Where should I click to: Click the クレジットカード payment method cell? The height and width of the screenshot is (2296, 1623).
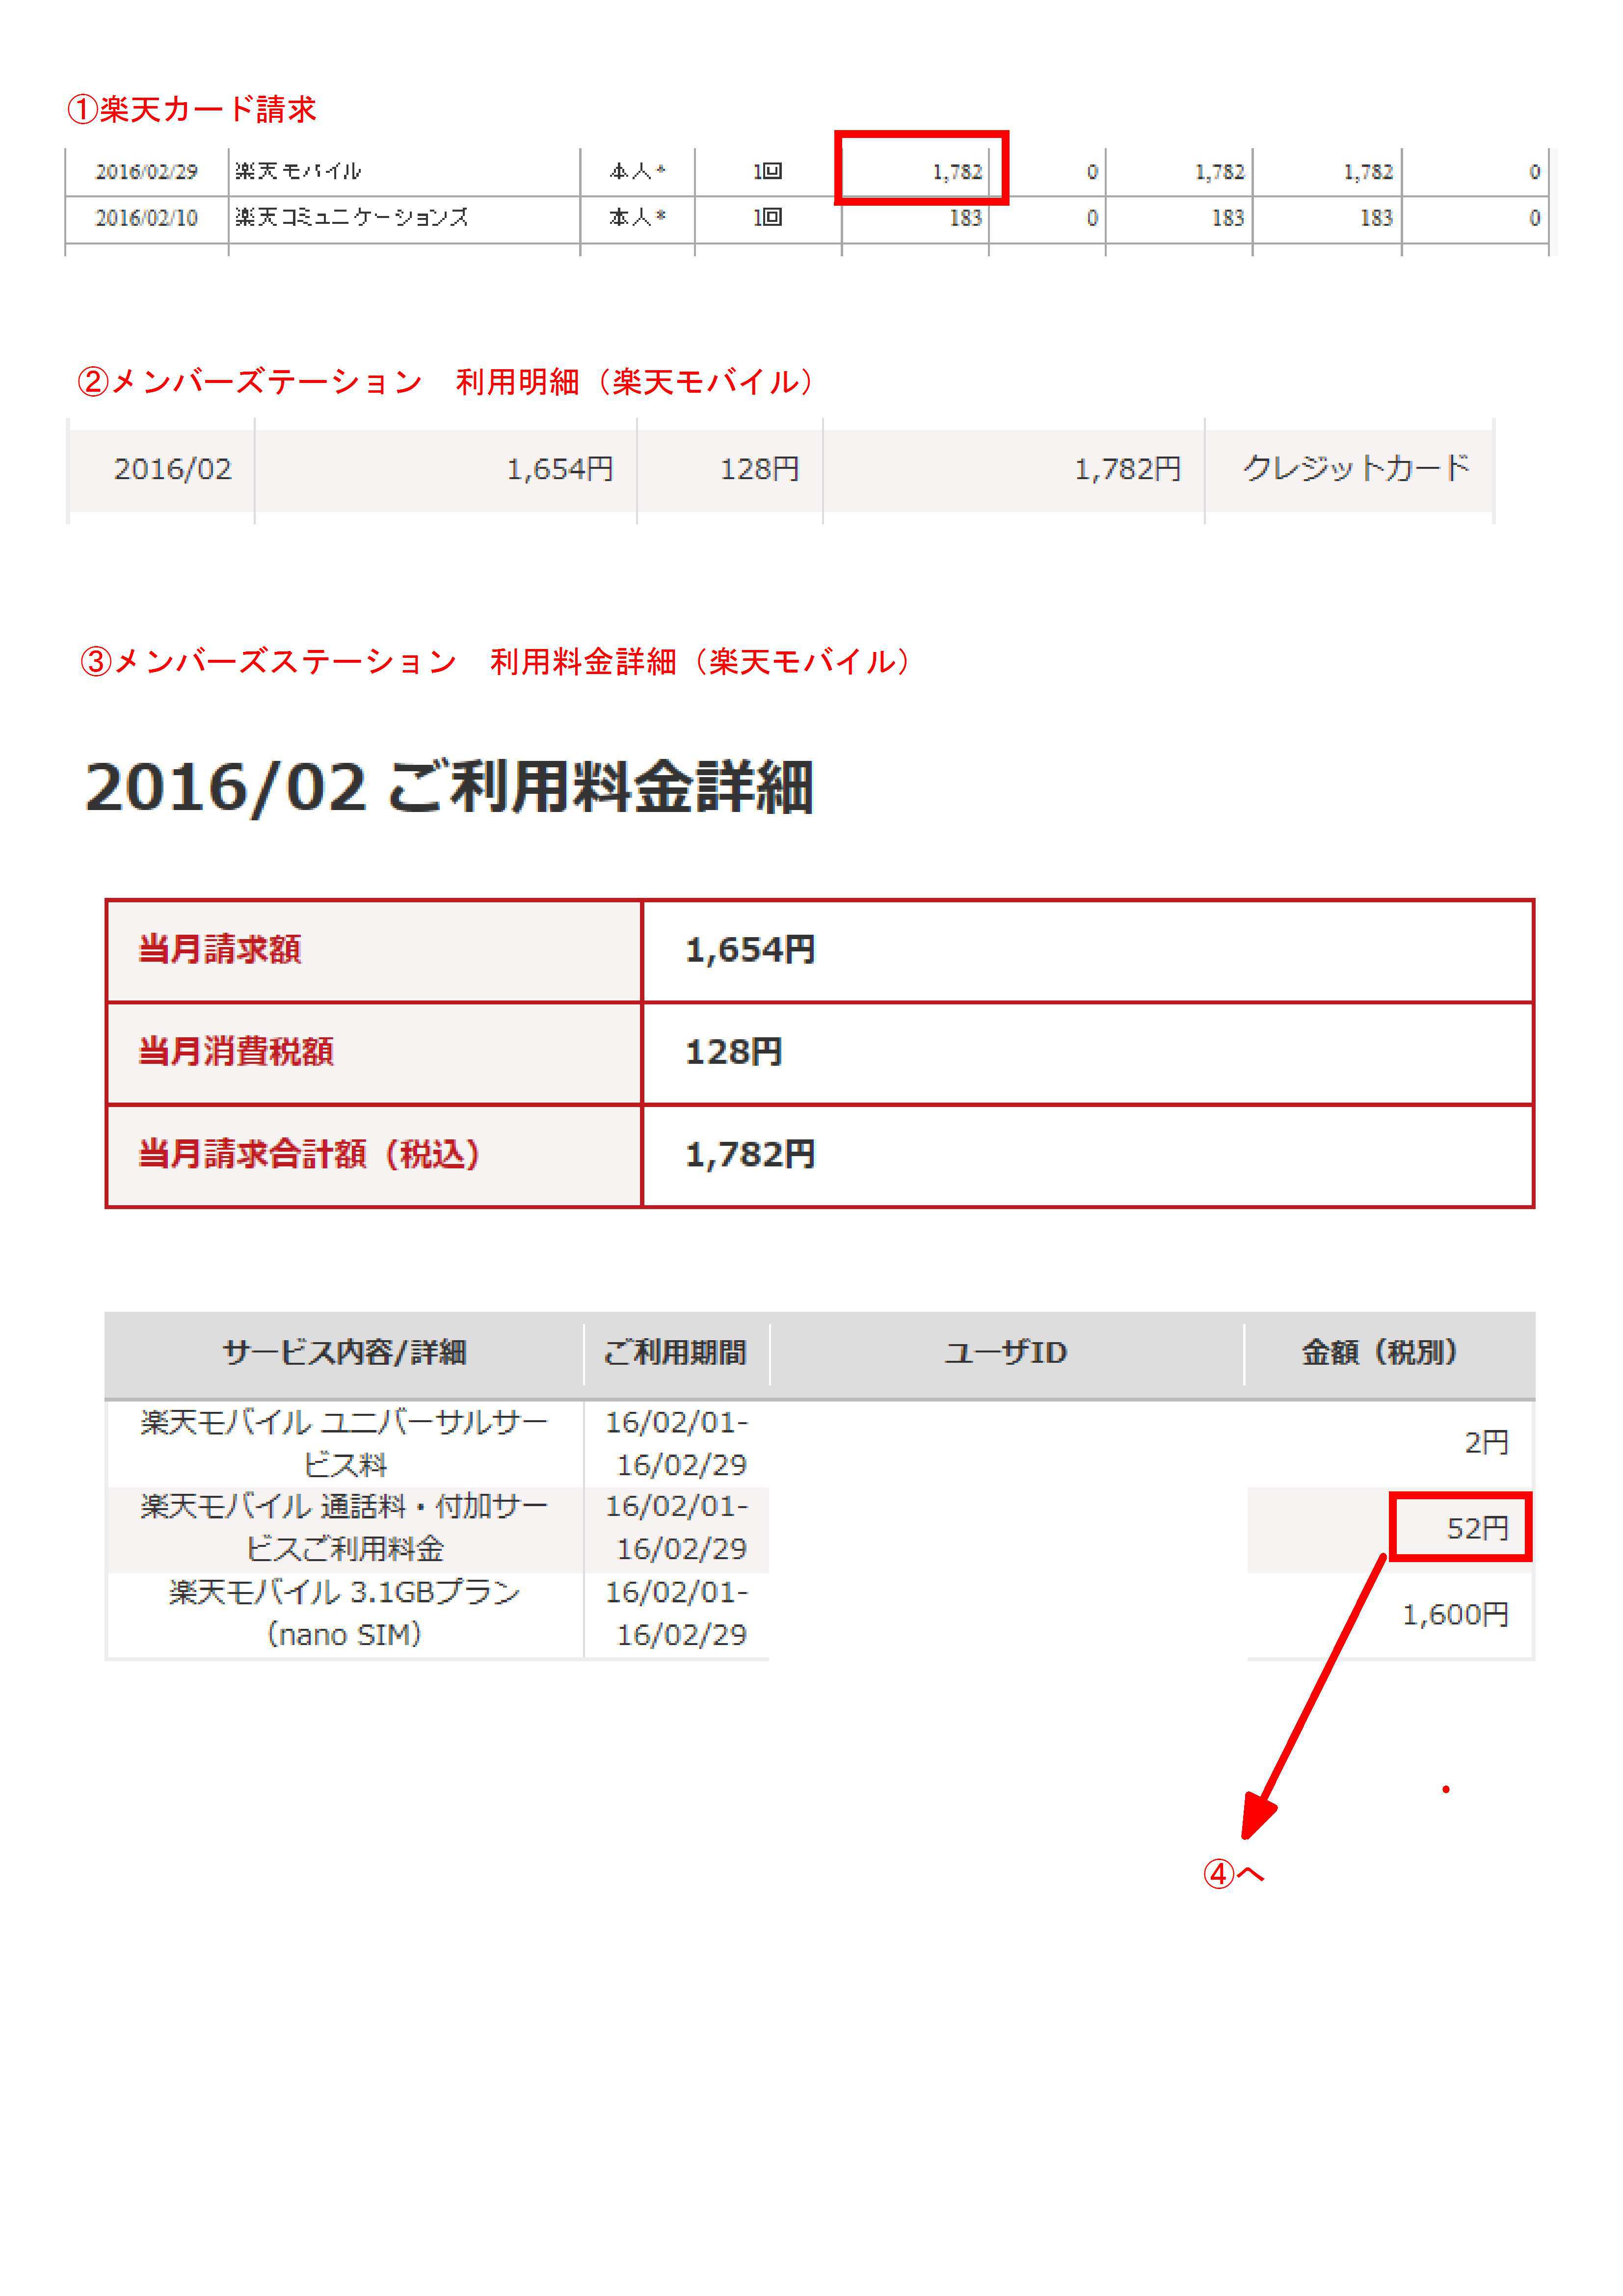1356,468
